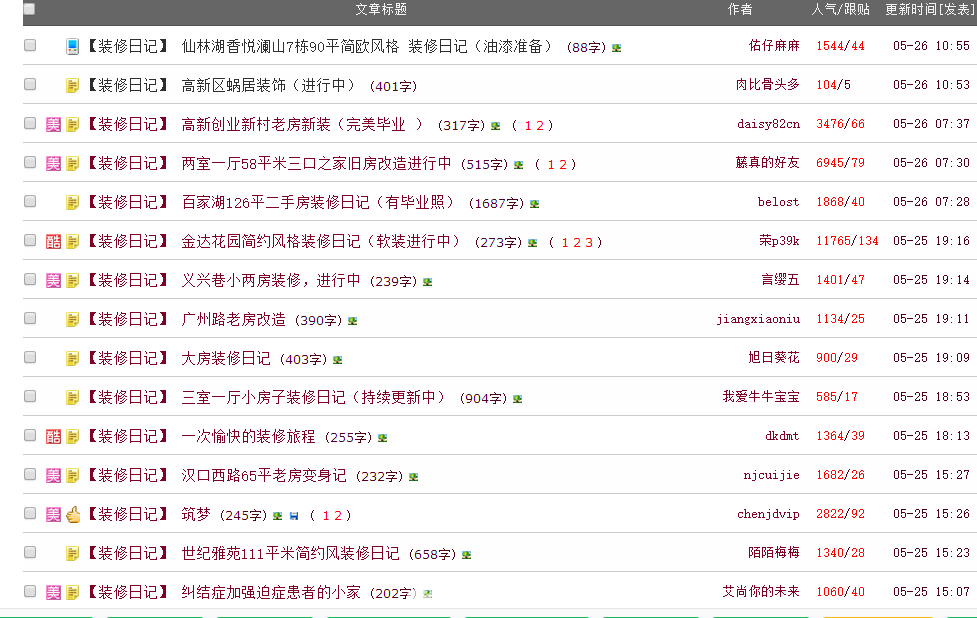Open the post 义兴巷小两房装修，进行中
The width and height of the screenshot is (977, 618).
point(270,280)
